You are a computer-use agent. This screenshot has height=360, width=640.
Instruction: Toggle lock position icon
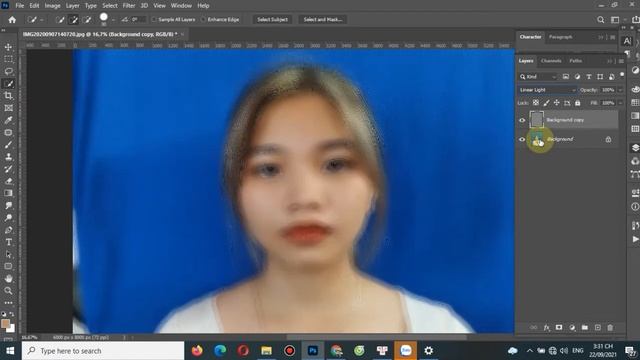[557, 103]
